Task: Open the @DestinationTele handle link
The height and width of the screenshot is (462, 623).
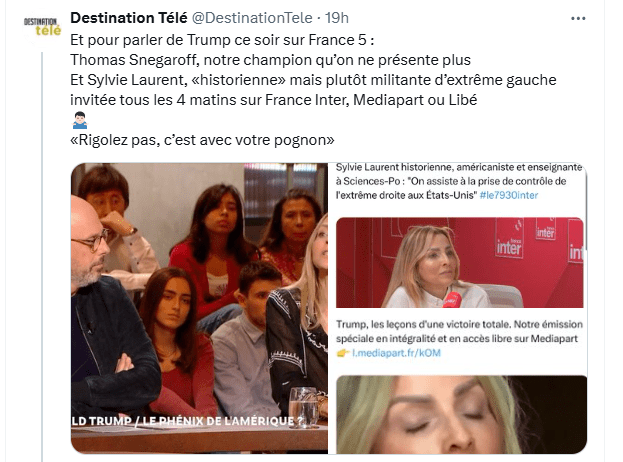Action: [252, 18]
